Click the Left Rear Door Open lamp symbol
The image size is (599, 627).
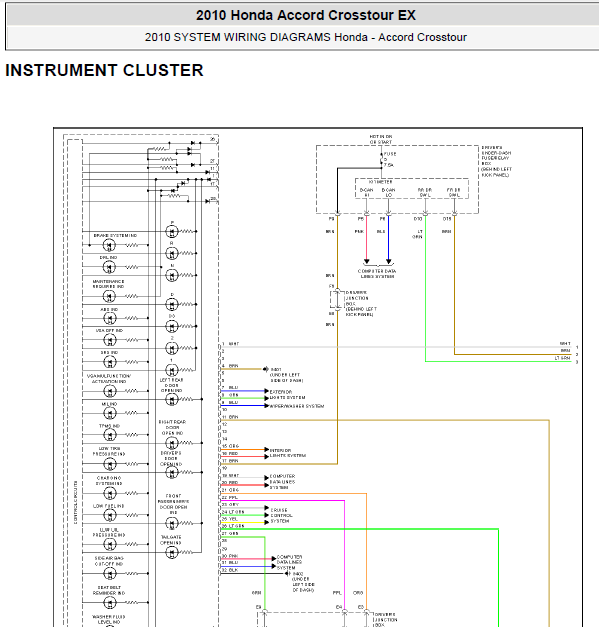point(172,399)
